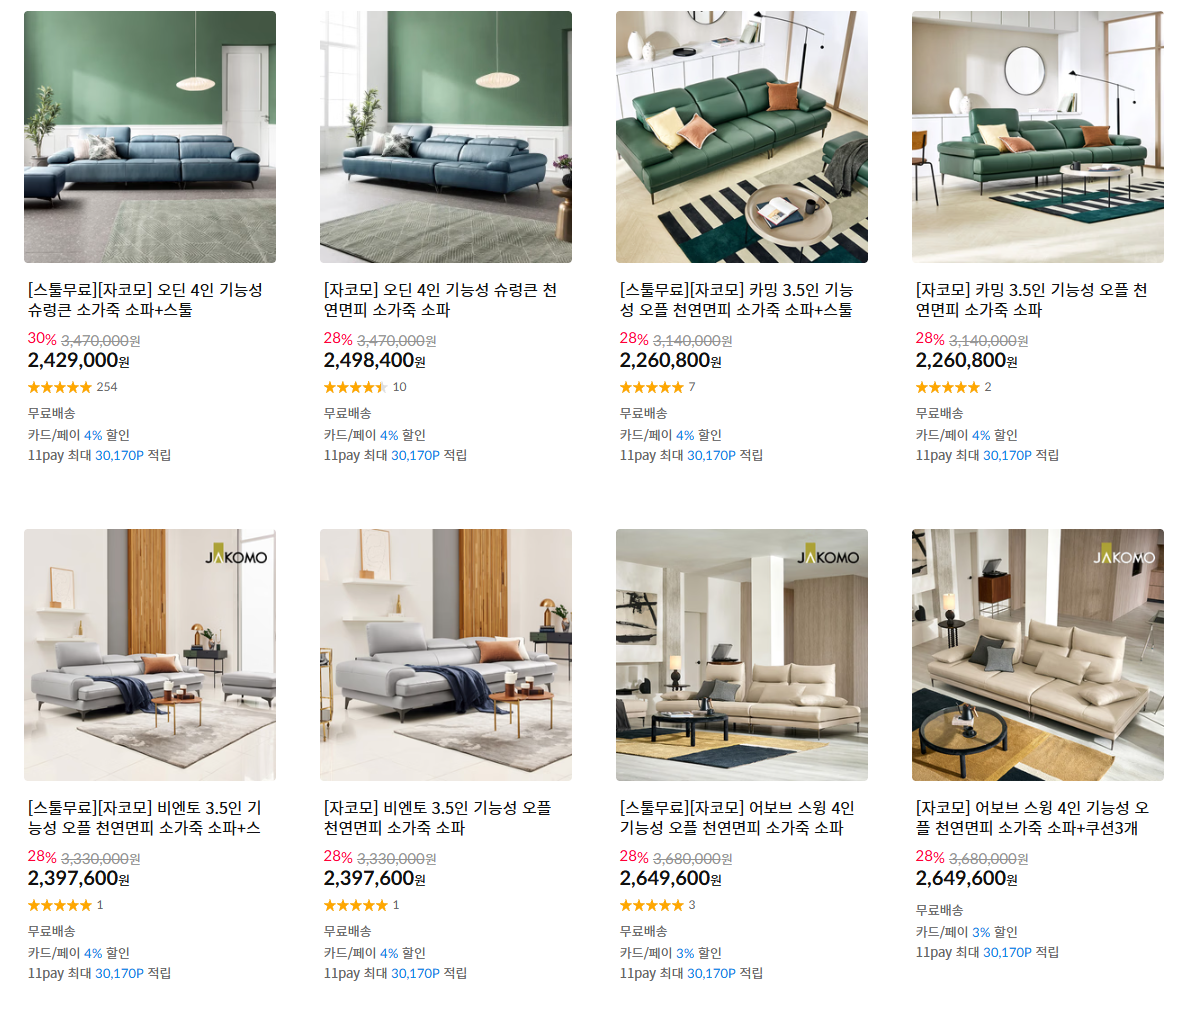Image resolution: width=1185 pixels, height=1010 pixels.
Task: Click the 2,429,000원 price
Action: [x=79, y=361]
